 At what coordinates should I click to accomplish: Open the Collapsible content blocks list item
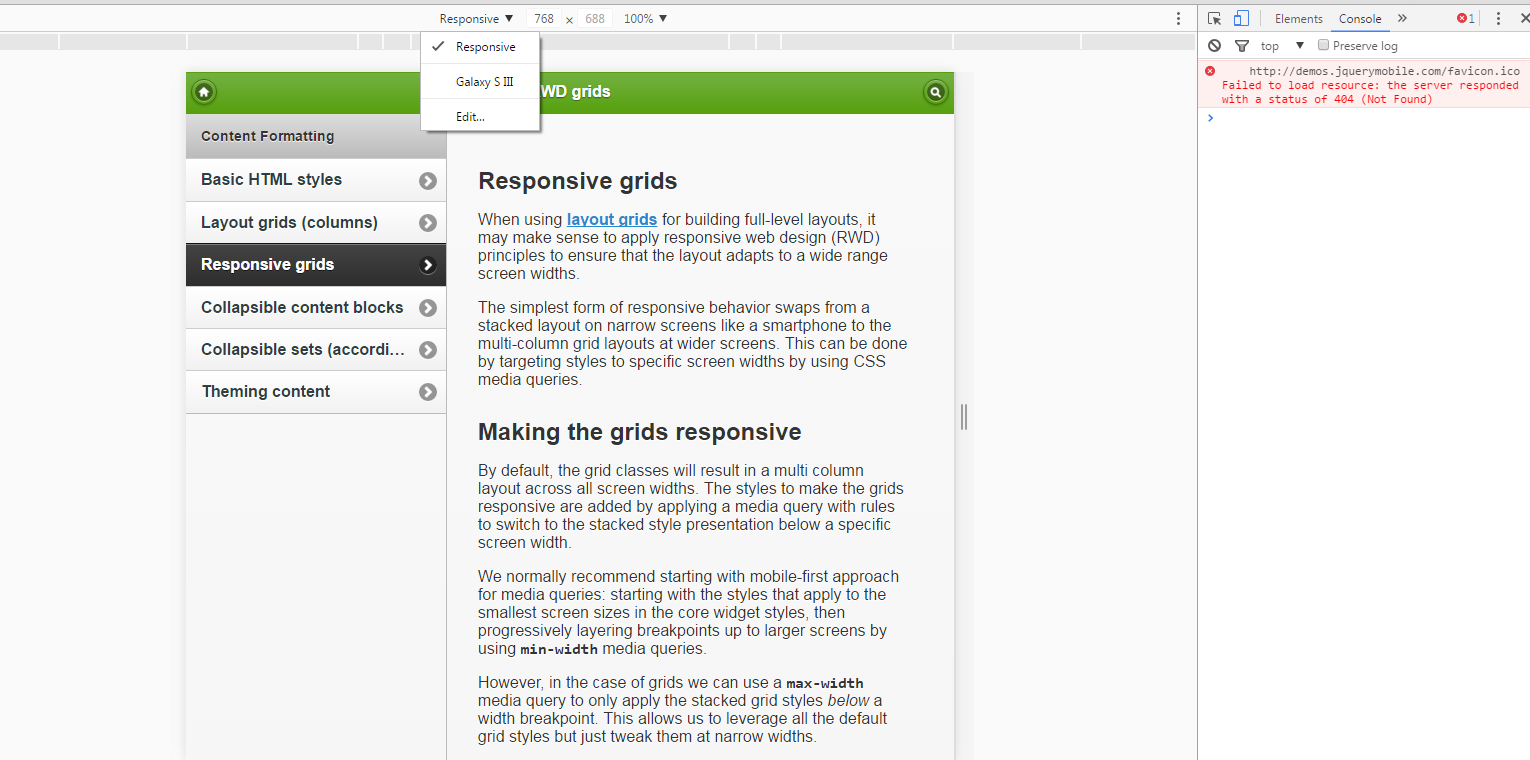pos(316,308)
